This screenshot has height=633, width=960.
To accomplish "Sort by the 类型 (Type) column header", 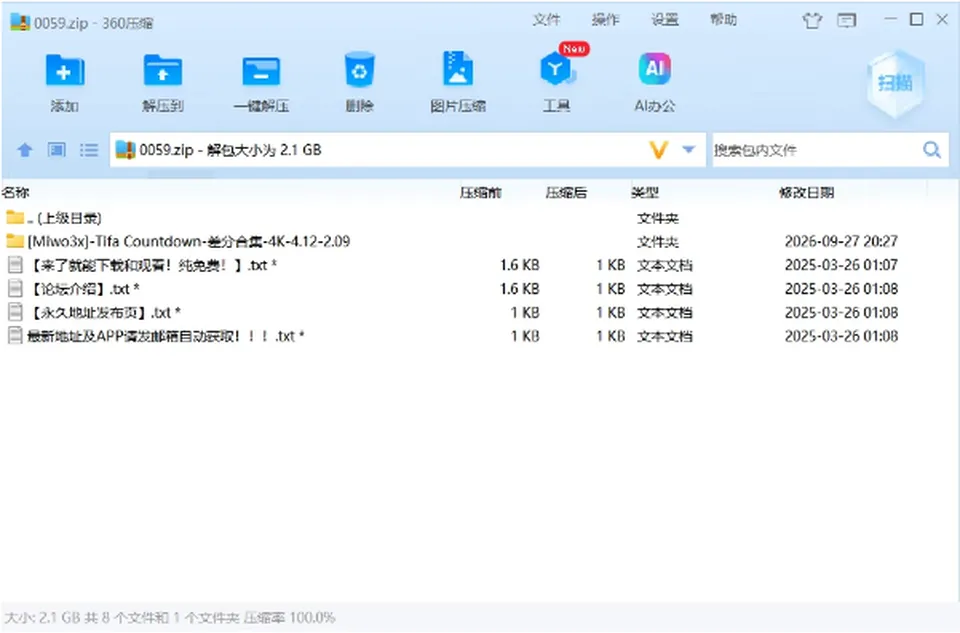I will (x=645, y=193).
